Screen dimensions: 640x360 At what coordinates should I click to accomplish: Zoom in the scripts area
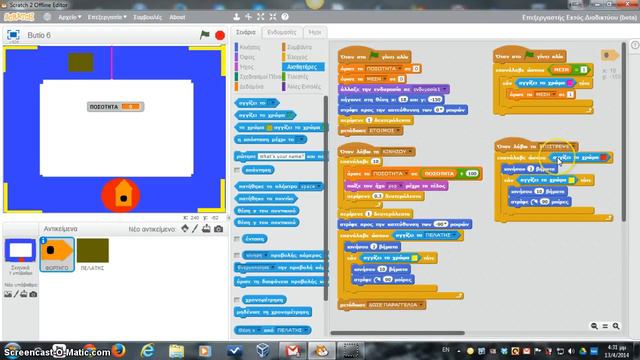pyautogui.click(x=616, y=326)
